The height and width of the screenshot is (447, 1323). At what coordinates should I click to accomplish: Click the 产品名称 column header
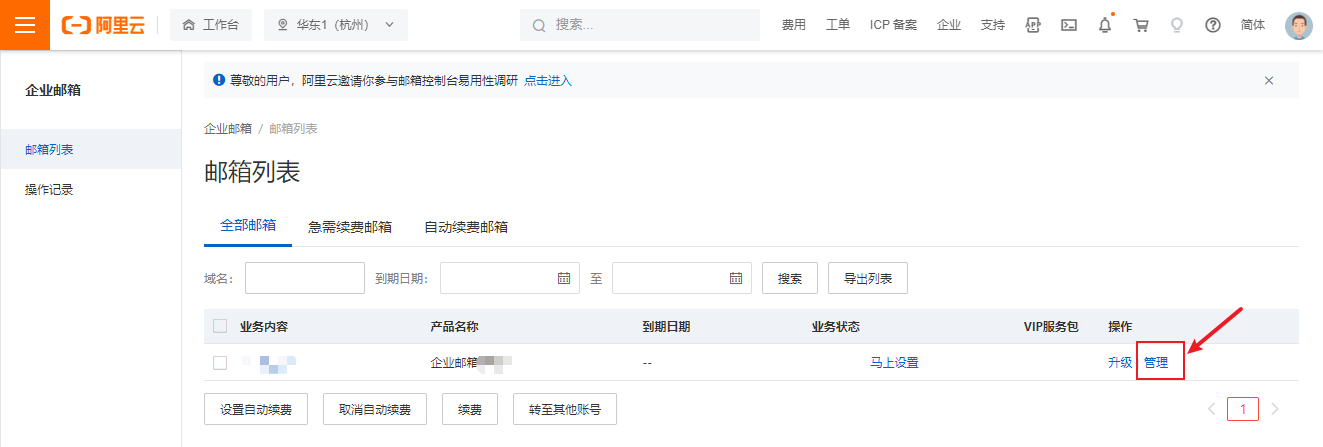[454, 326]
